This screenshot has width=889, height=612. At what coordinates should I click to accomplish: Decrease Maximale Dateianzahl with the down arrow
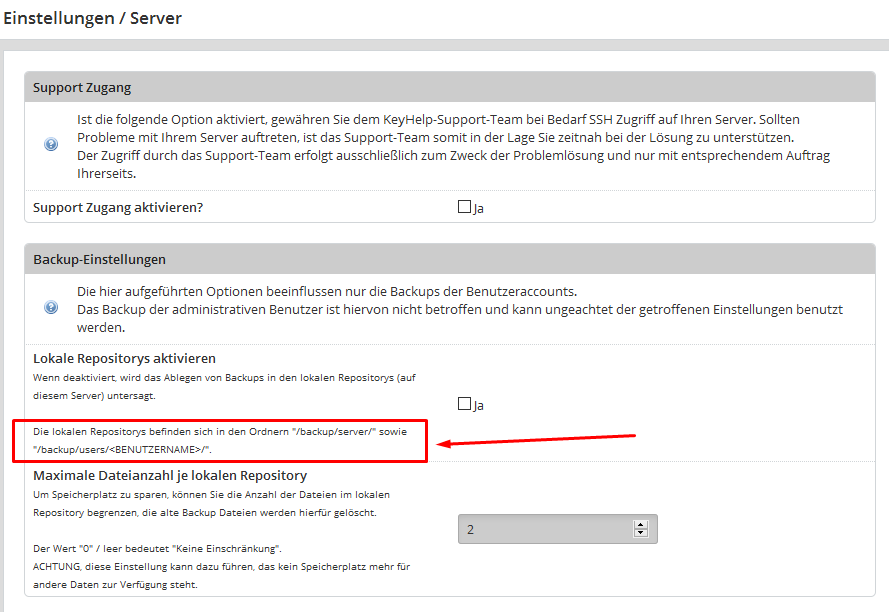tap(641, 533)
